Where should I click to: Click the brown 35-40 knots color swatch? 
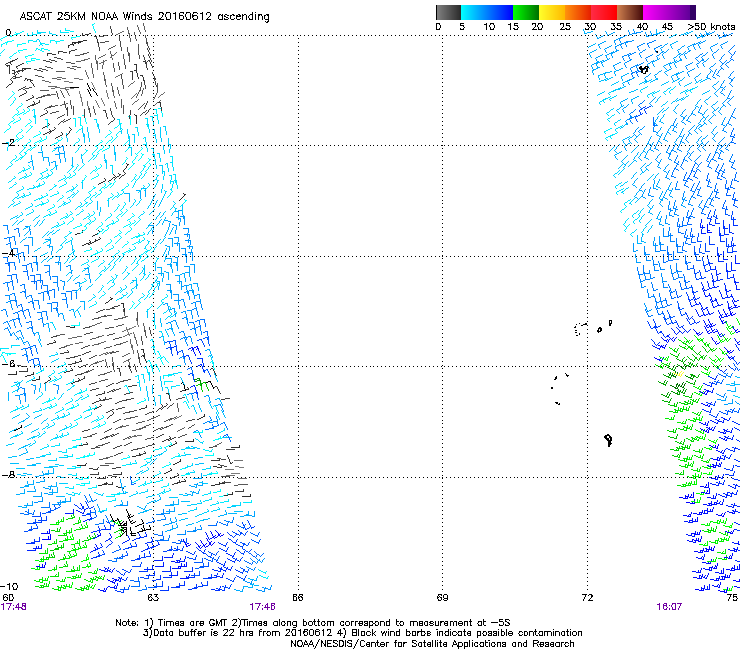click(630, 12)
